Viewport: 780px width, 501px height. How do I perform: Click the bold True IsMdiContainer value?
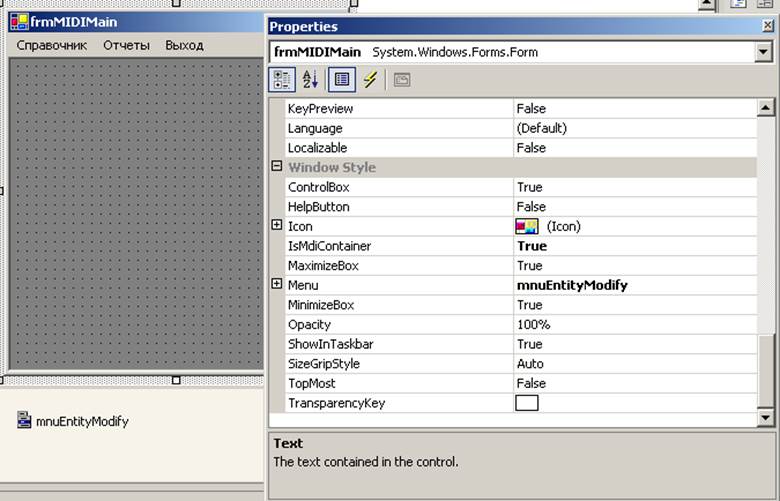[532, 246]
